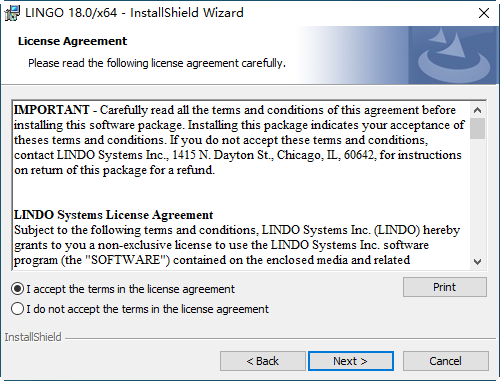Click the 'License Agreement' heading
Screen dimensions: 500x381
(72, 41)
